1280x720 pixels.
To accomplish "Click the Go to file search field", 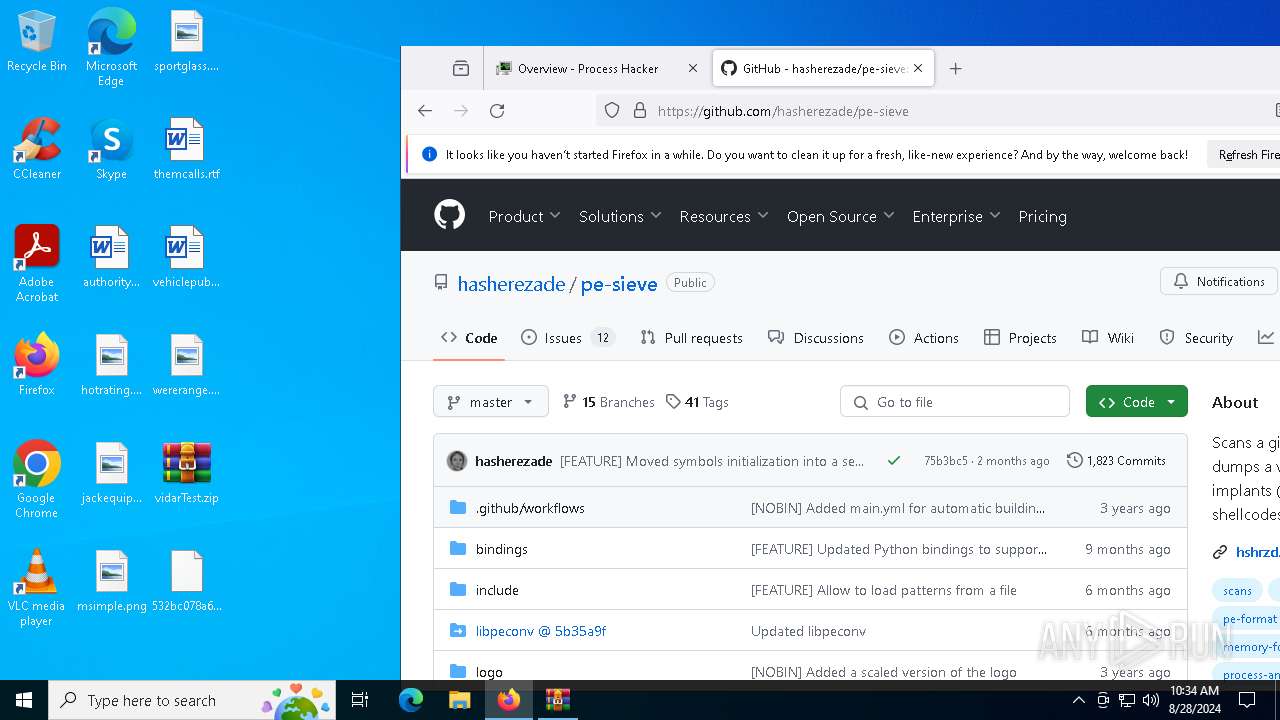I will pos(955,402).
